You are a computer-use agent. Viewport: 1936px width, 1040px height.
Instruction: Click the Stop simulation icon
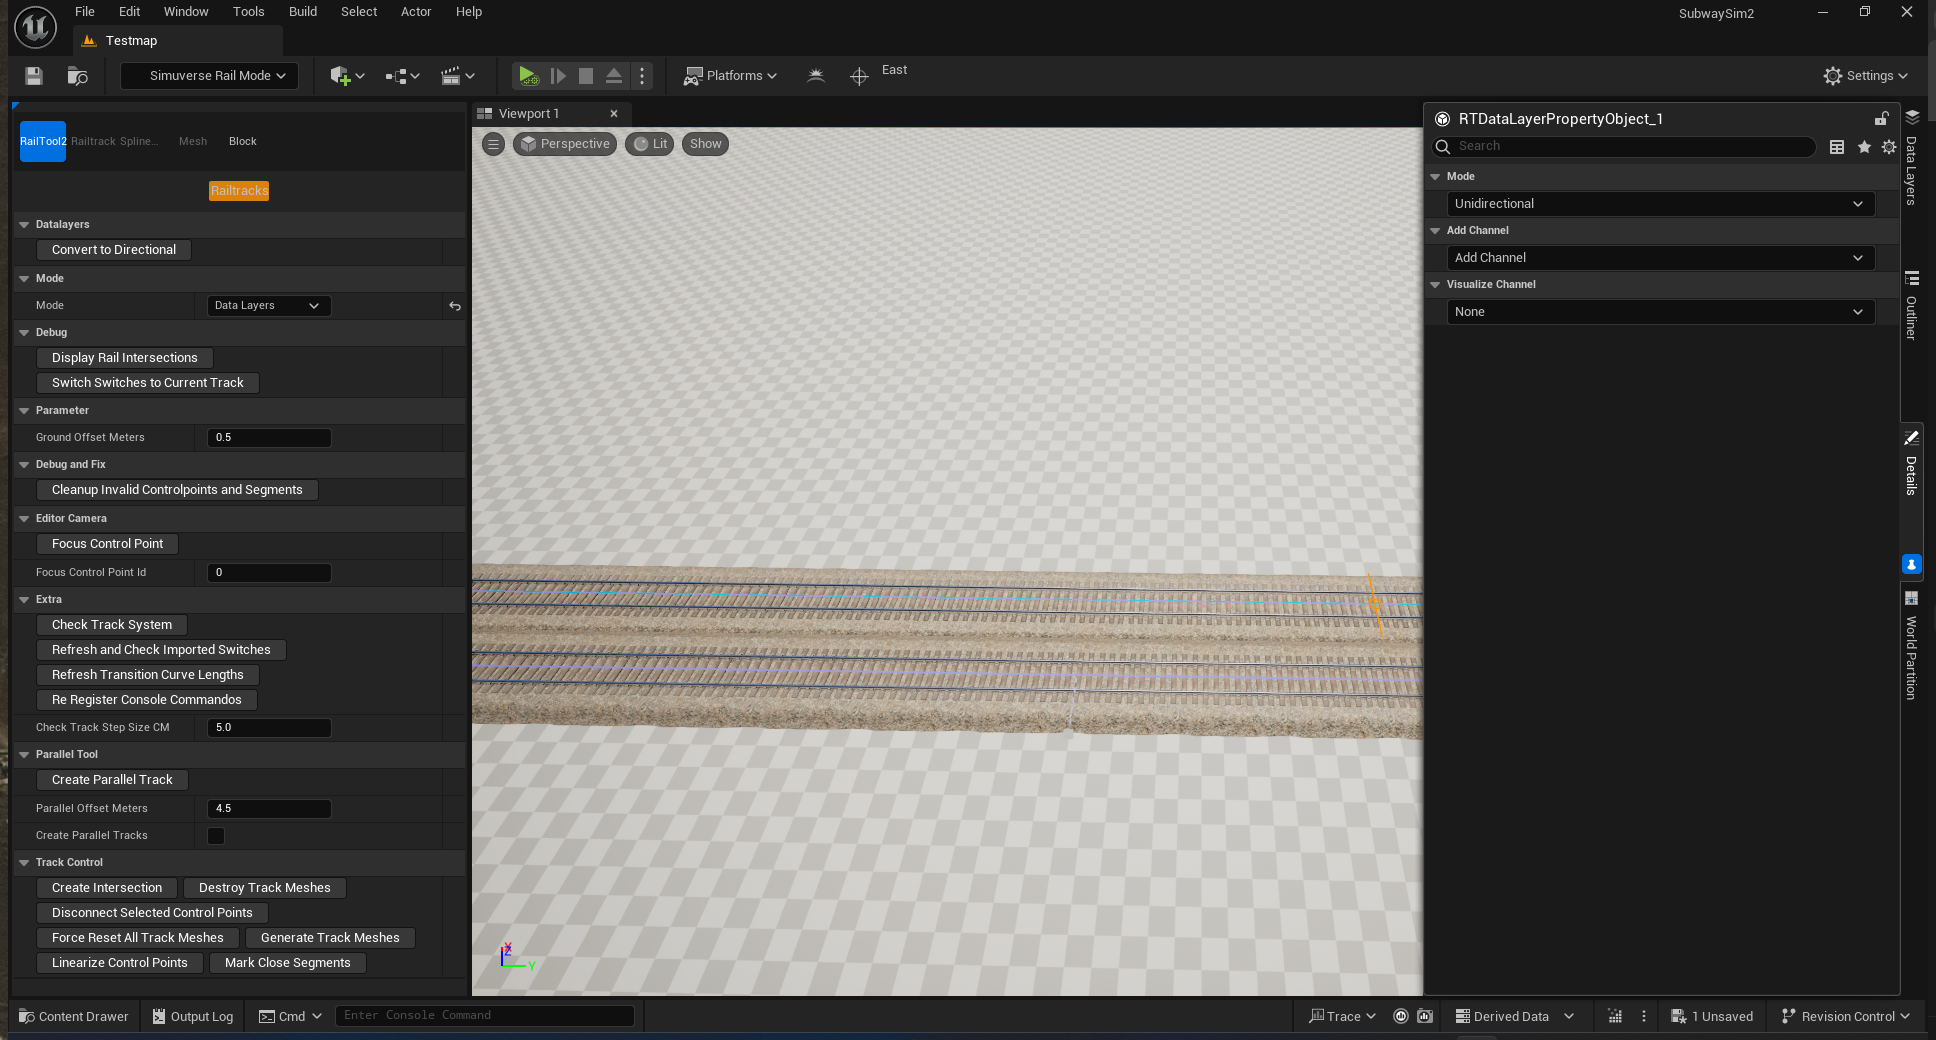[586, 76]
